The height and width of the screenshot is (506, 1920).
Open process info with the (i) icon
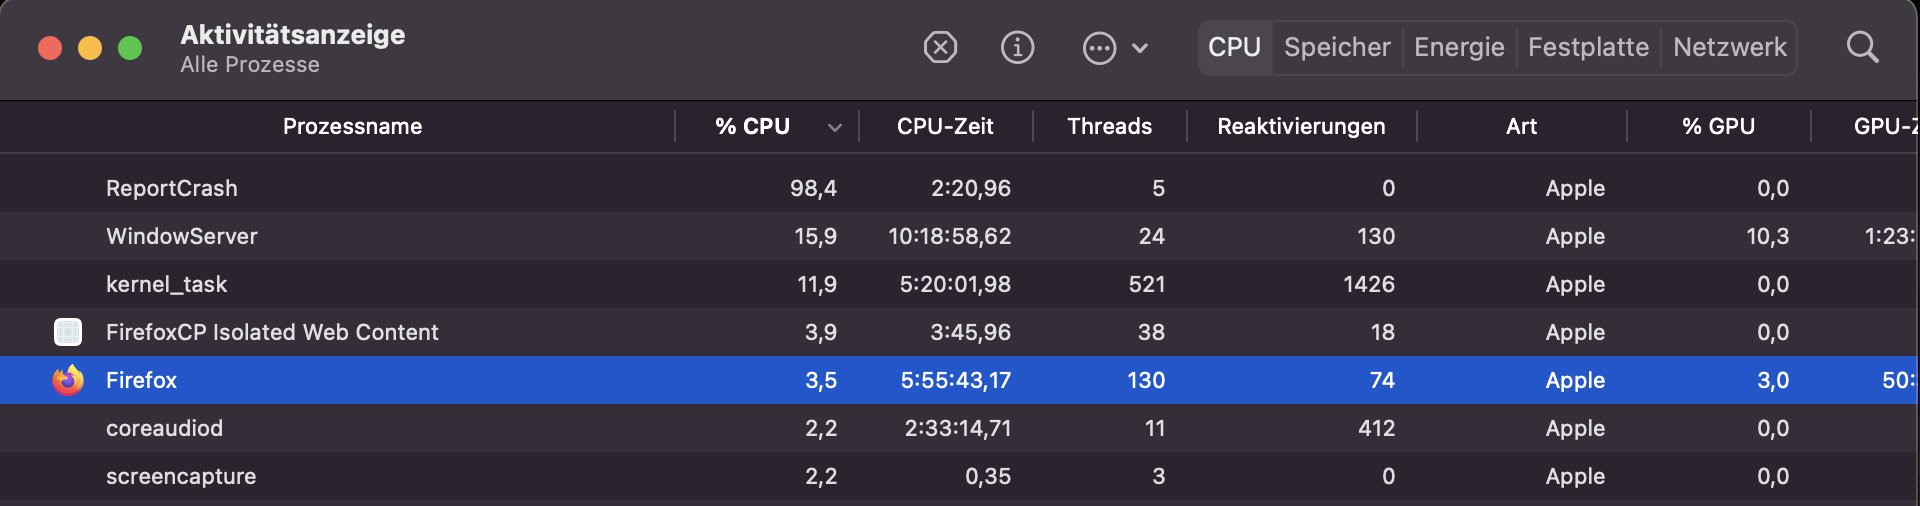(1017, 47)
